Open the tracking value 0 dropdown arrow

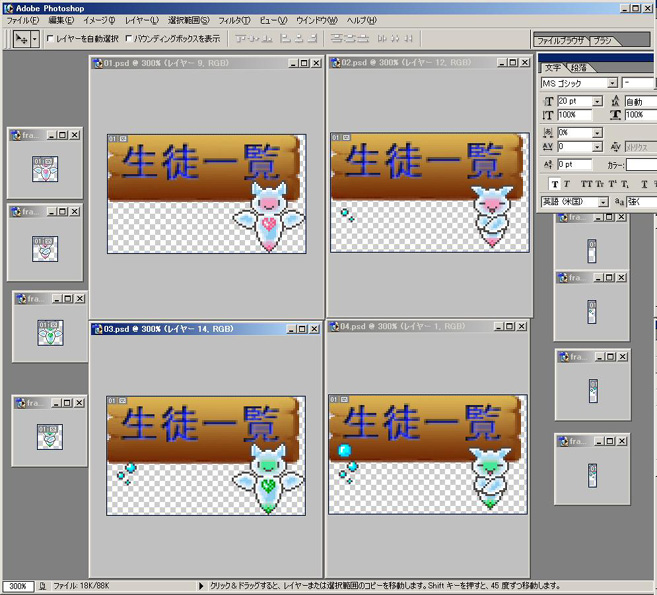pos(597,147)
